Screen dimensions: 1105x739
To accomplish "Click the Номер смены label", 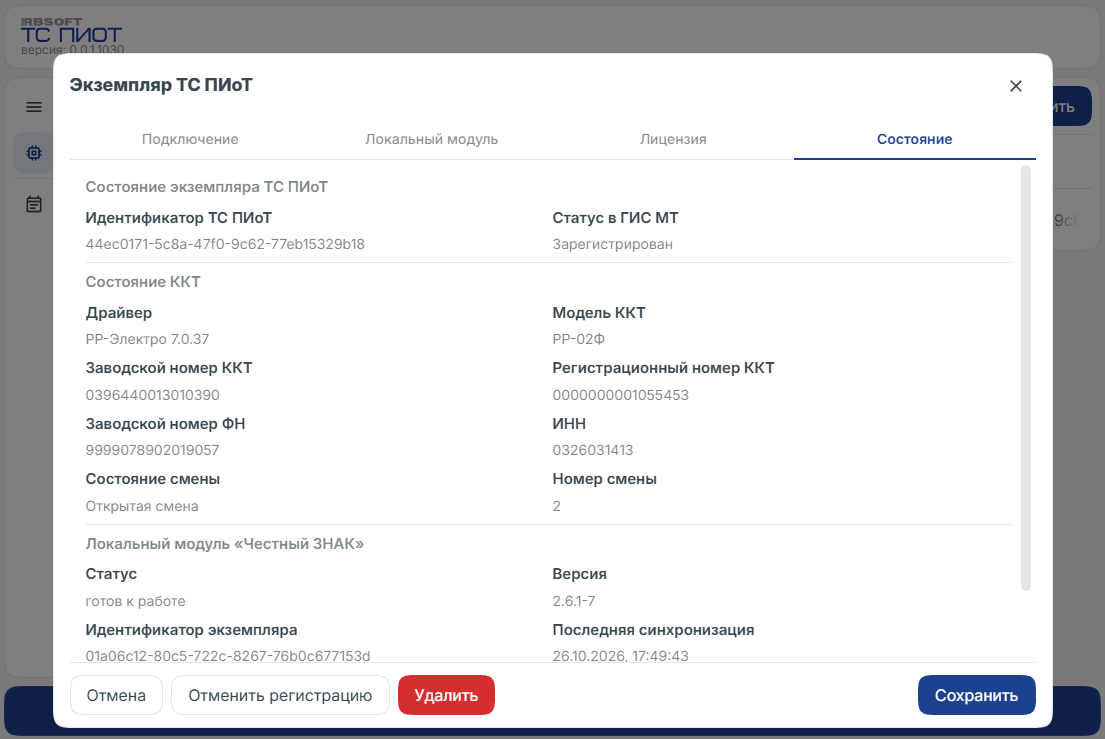I will [x=605, y=479].
